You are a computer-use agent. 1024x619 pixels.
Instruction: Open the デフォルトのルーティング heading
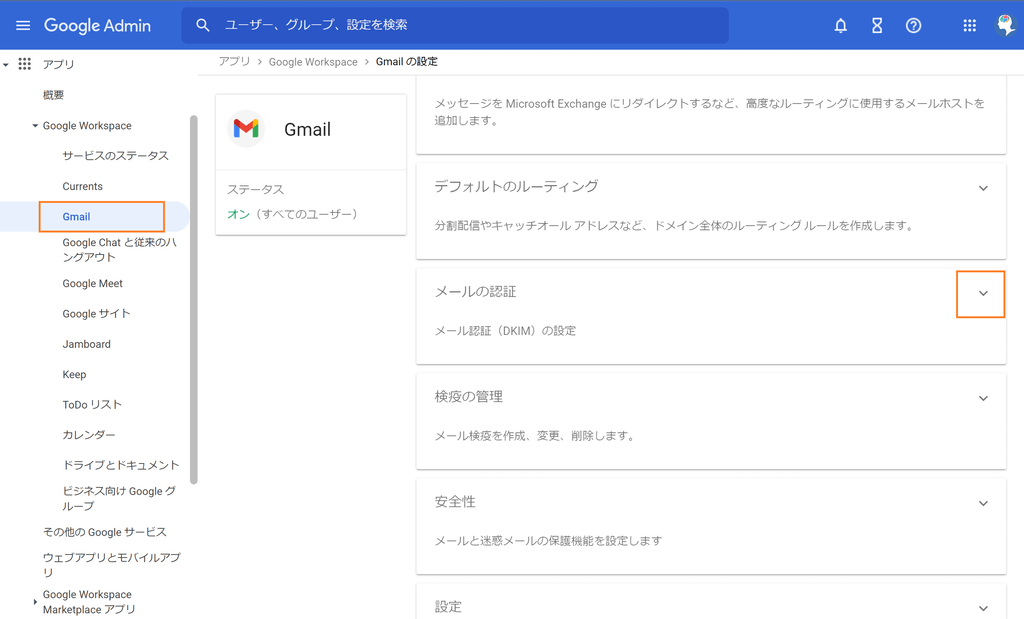517,186
